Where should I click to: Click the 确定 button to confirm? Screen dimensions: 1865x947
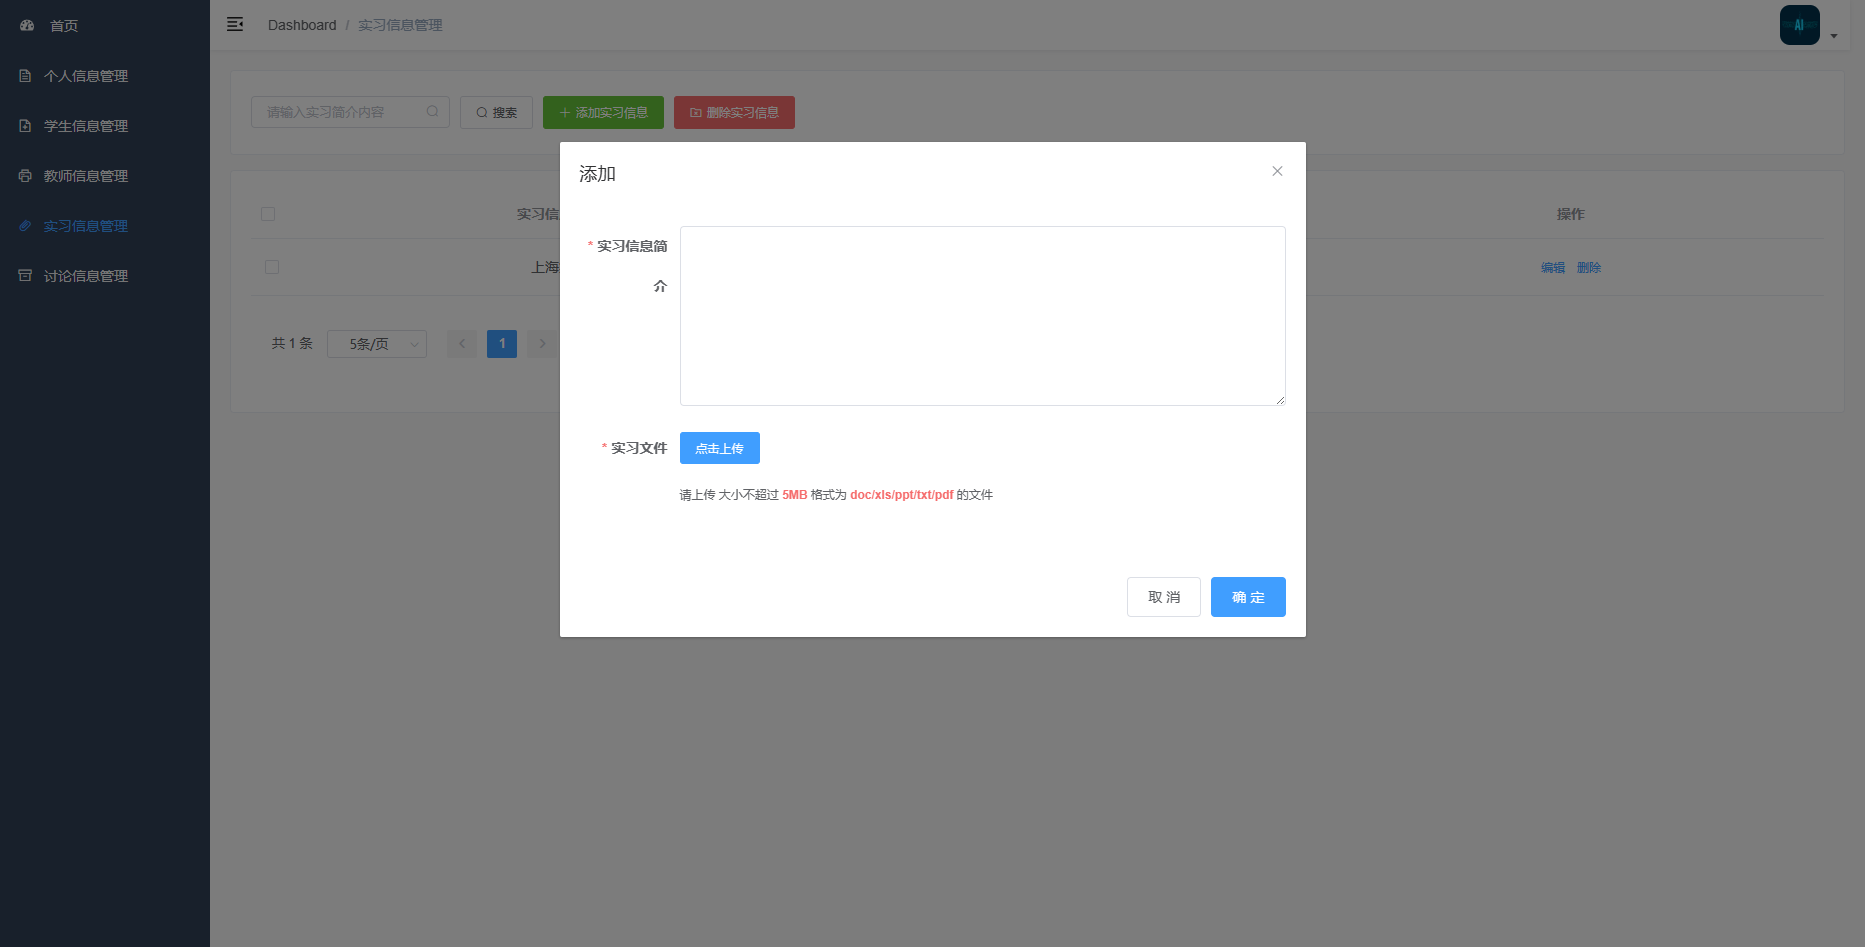[x=1247, y=597]
